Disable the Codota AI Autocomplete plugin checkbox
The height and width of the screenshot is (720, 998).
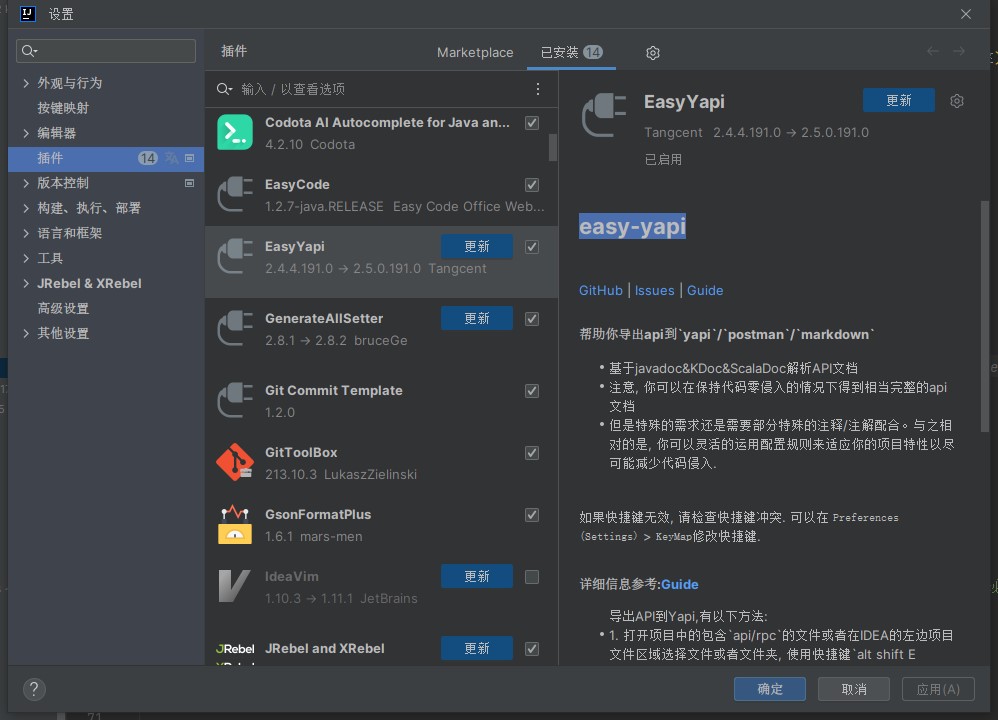coord(532,123)
